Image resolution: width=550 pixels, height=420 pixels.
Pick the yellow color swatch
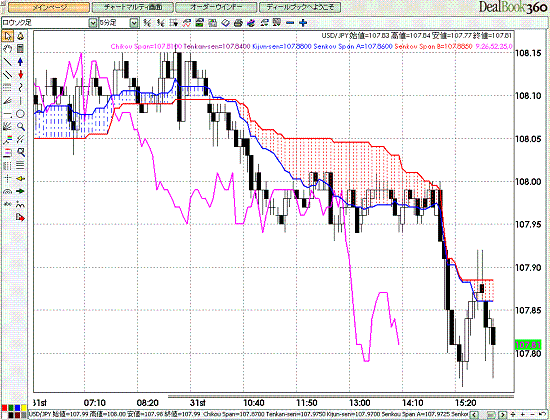(24, 408)
